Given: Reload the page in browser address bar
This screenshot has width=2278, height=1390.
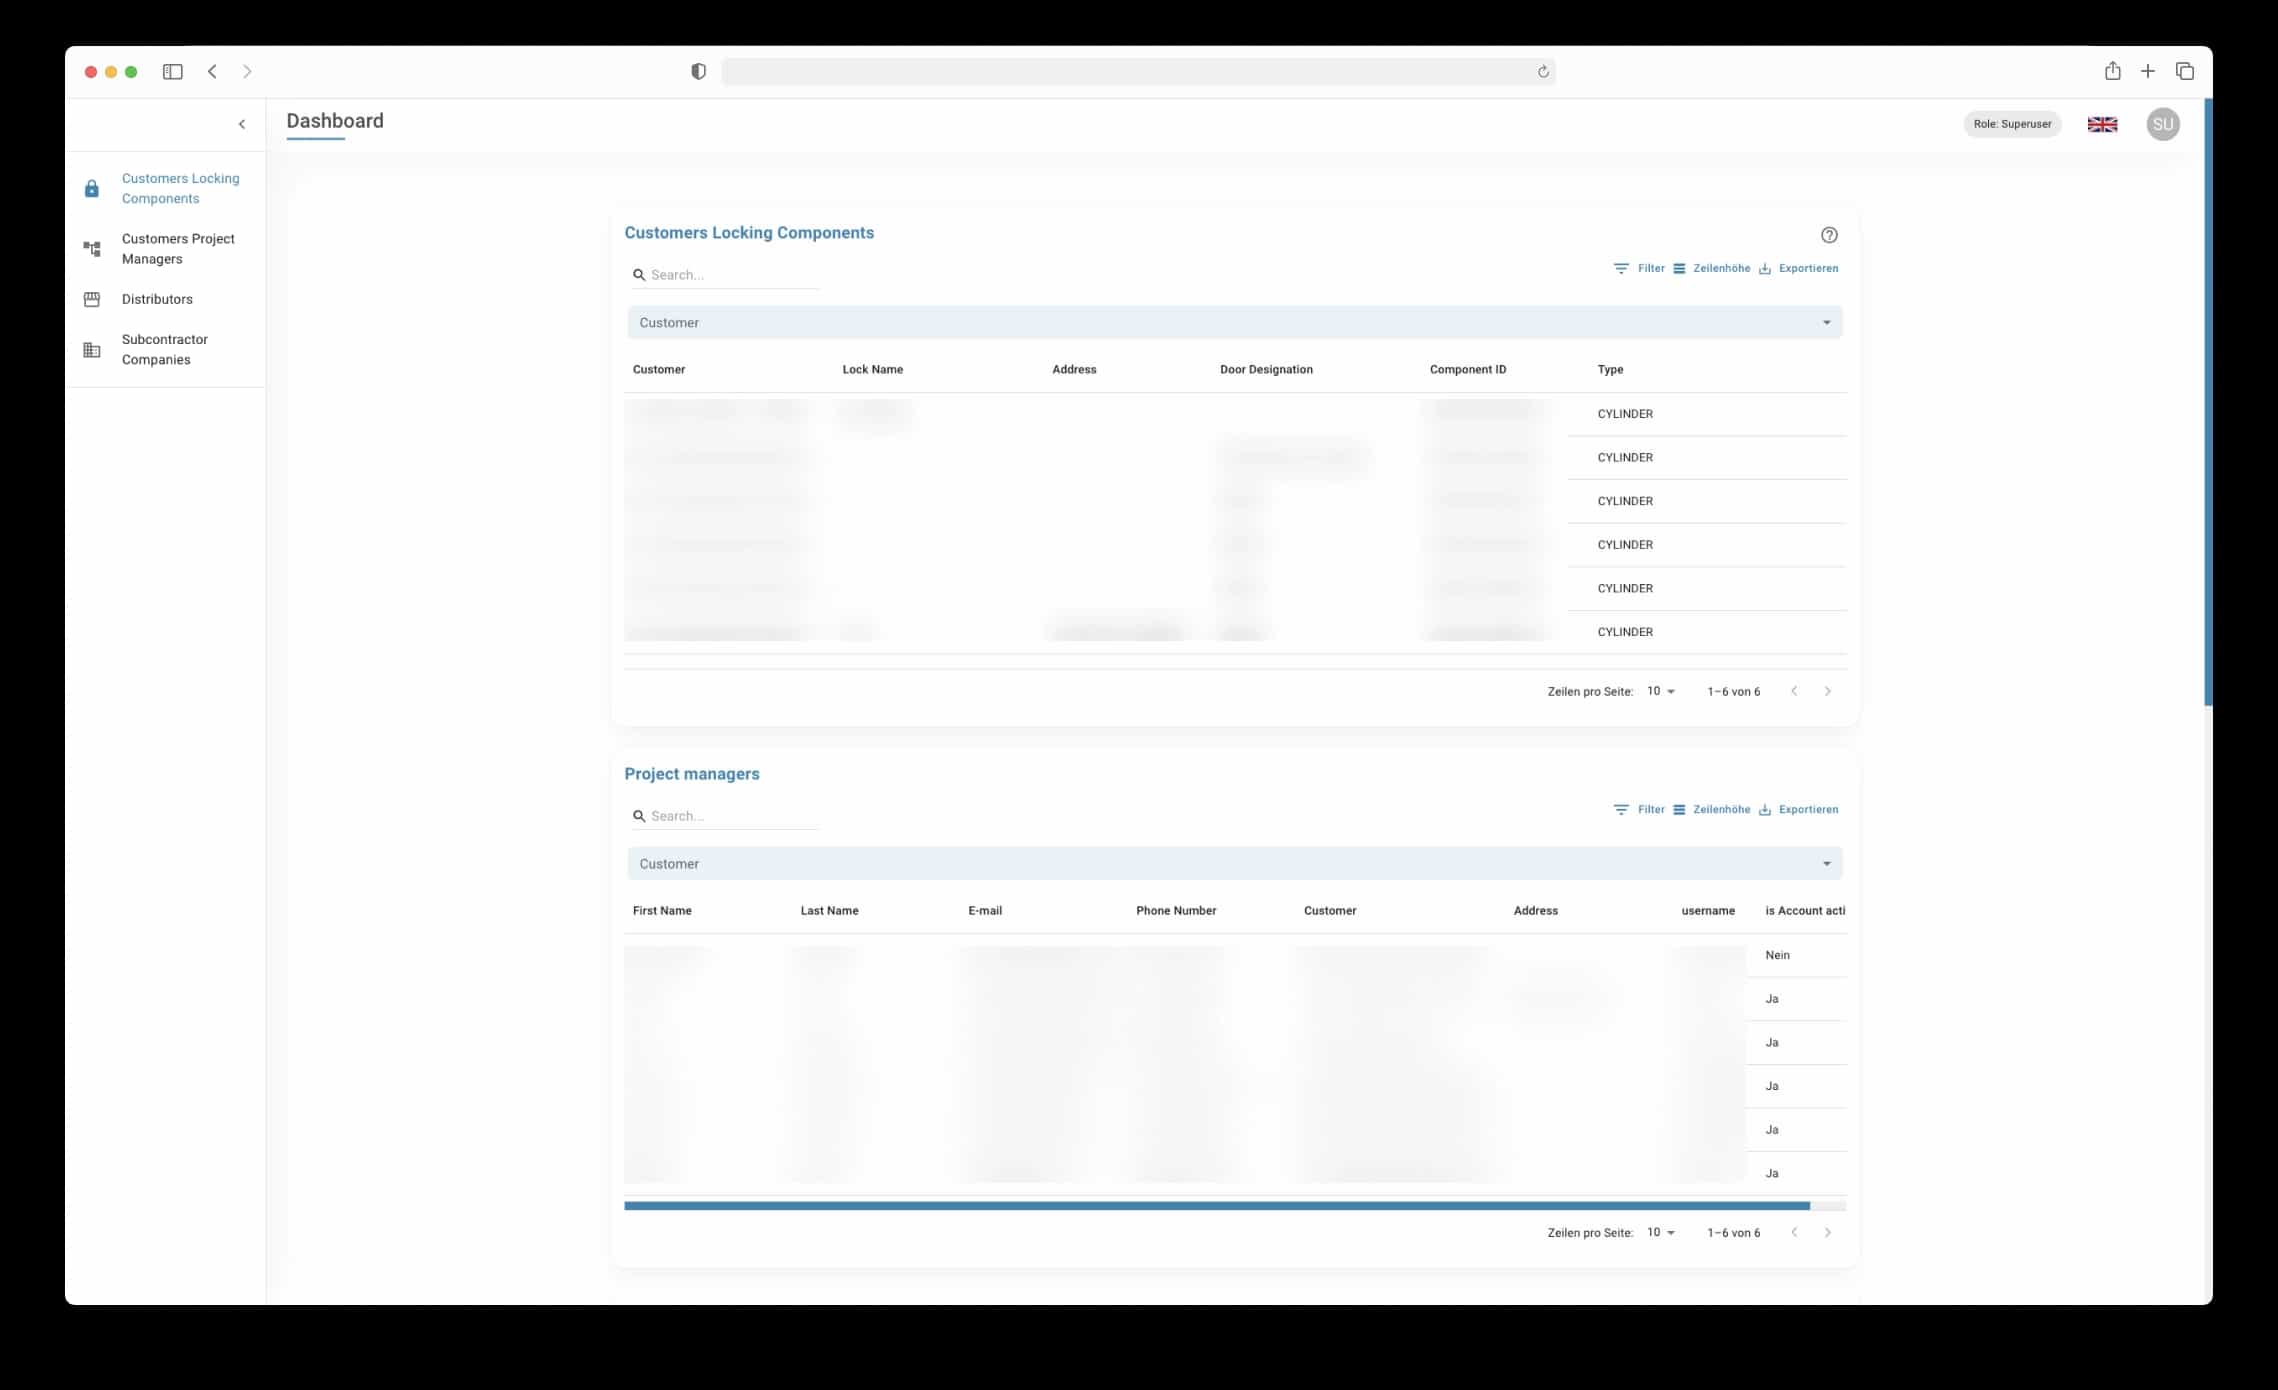Looking at the screenshot, I should 1543,71.
